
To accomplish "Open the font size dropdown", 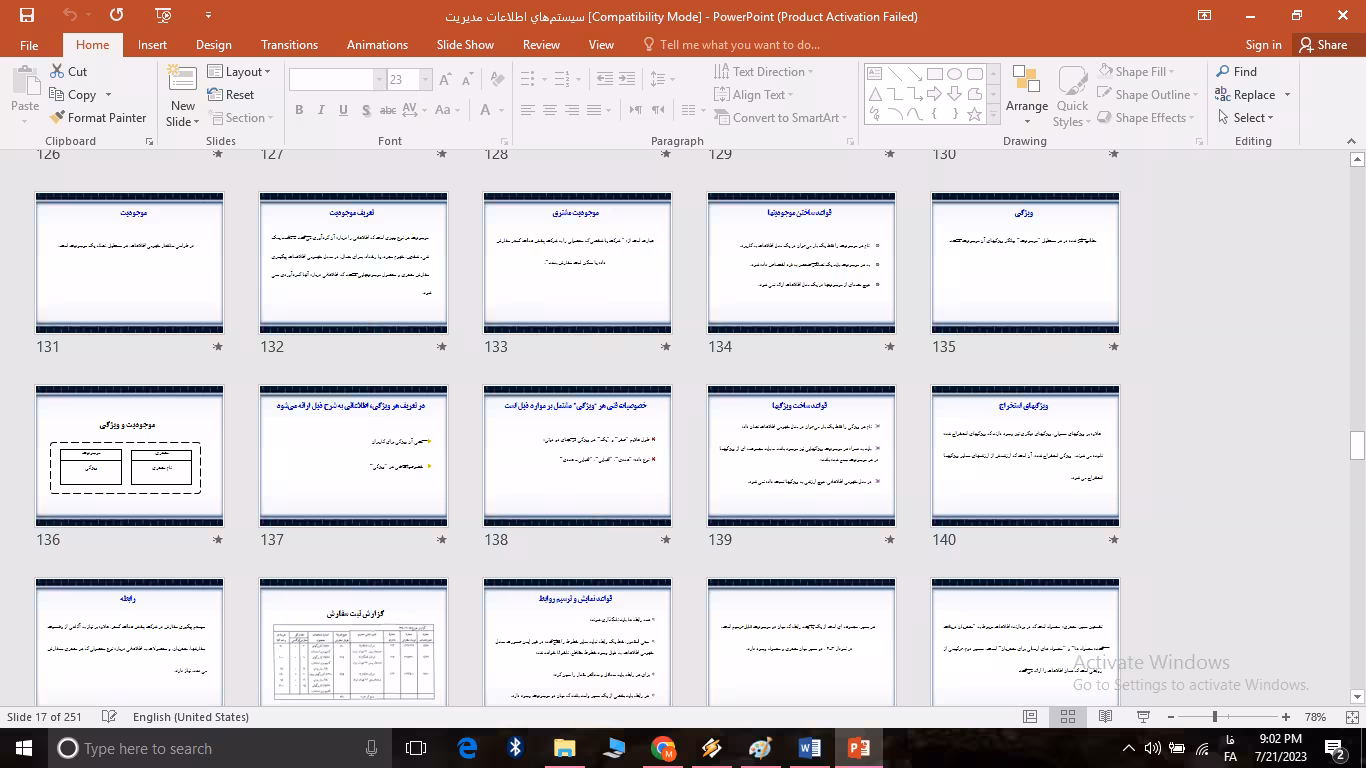I will [425, 78].
